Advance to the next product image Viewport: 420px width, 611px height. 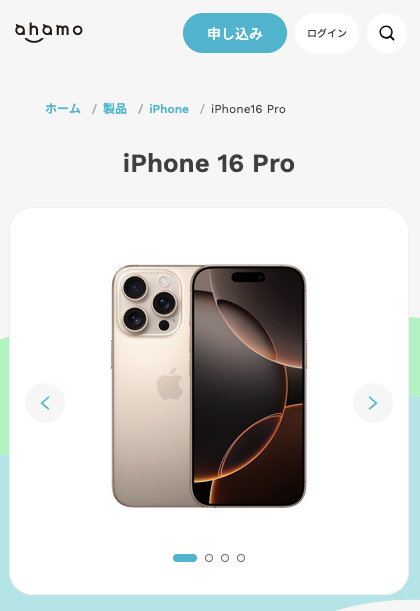(x=373, y=403)
